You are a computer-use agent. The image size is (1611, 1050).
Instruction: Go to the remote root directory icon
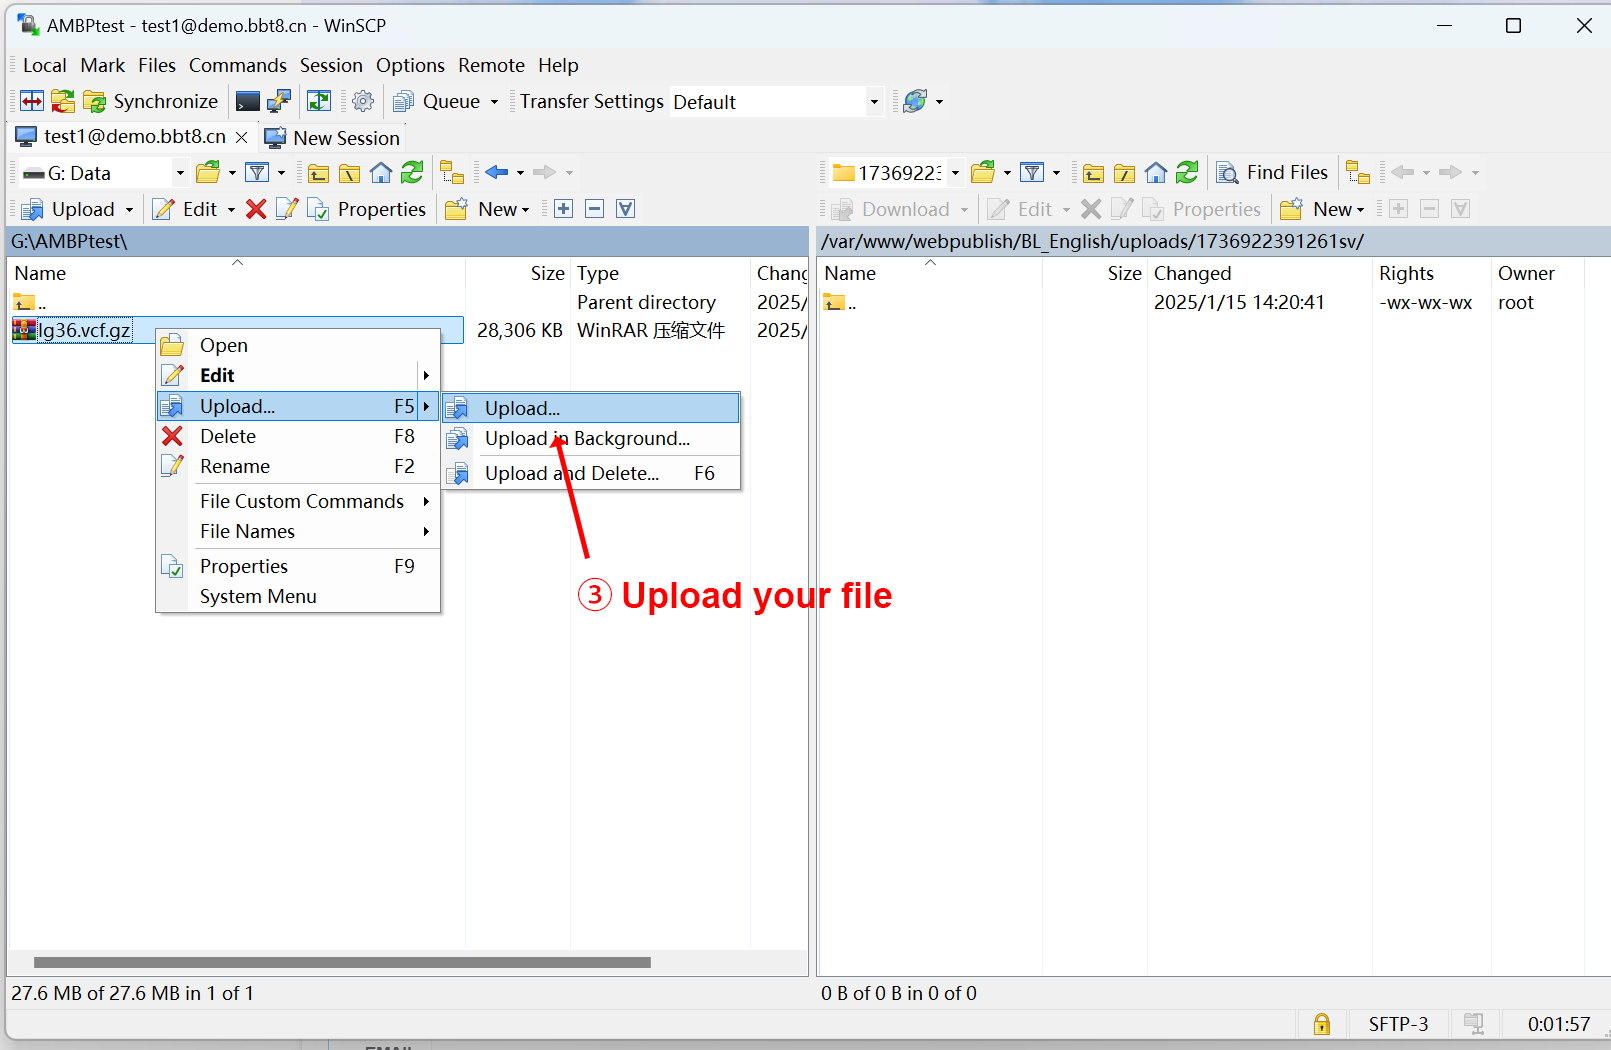coord(1124,173)
